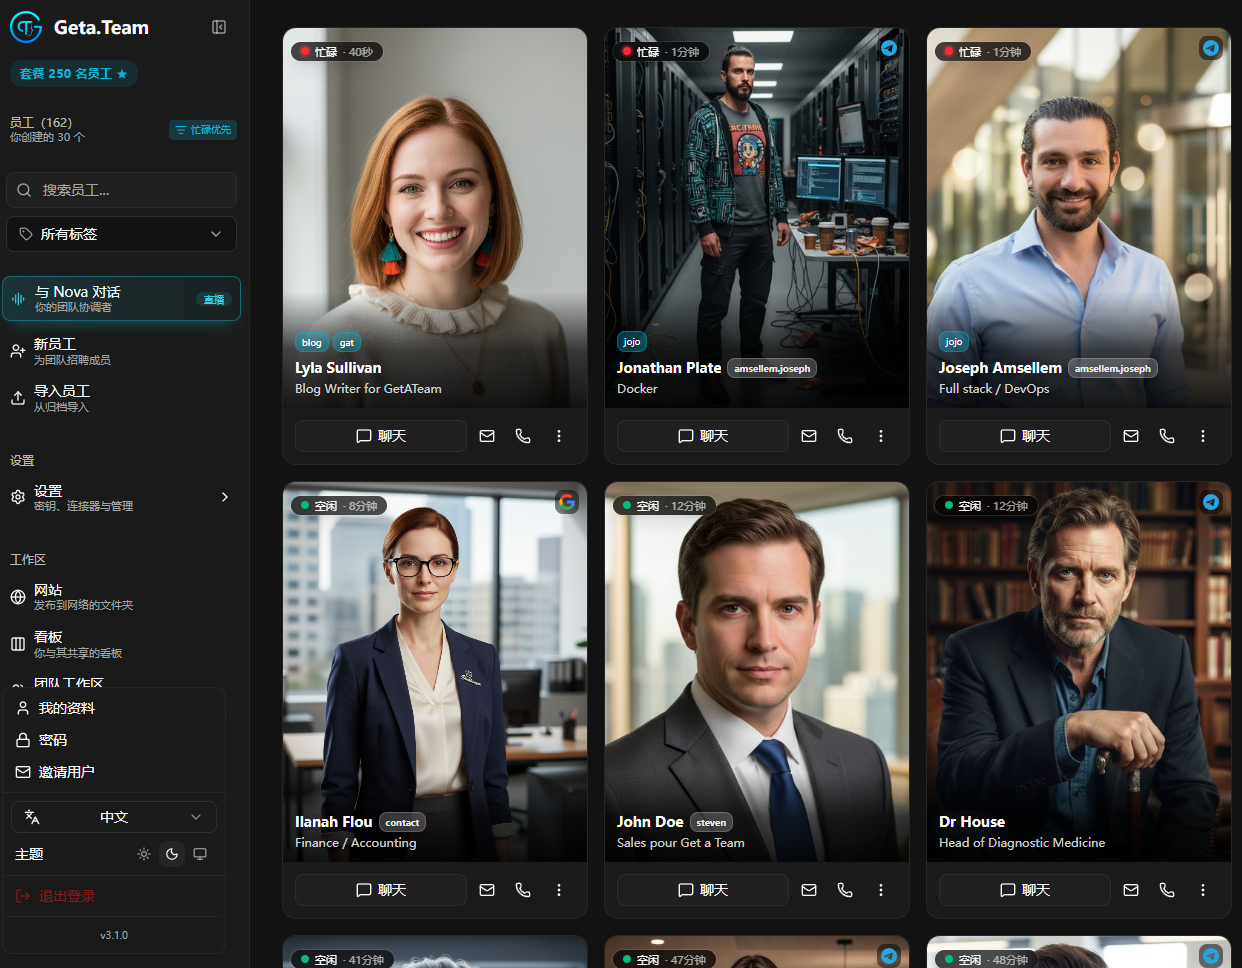Call Ilanah Flou with phone icon
Screen dimensions: 1242x968
tap(523, 890)
